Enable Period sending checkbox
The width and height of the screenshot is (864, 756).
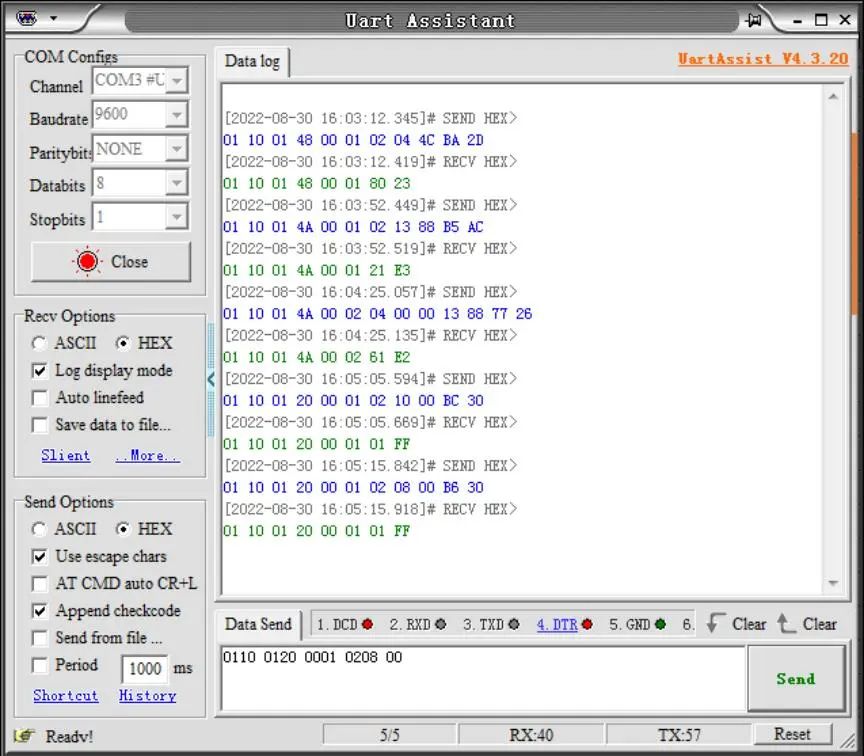pos(40,665)
